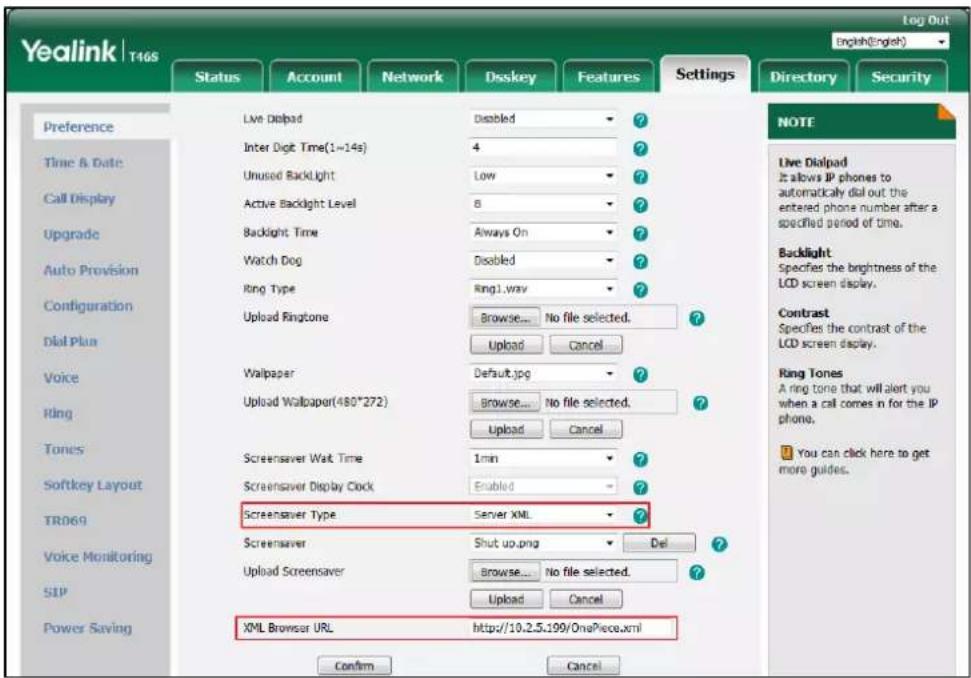Expand the Live Dialpad dropdown
The width and height of the screenshot is (971, 678).
[542, 119]
